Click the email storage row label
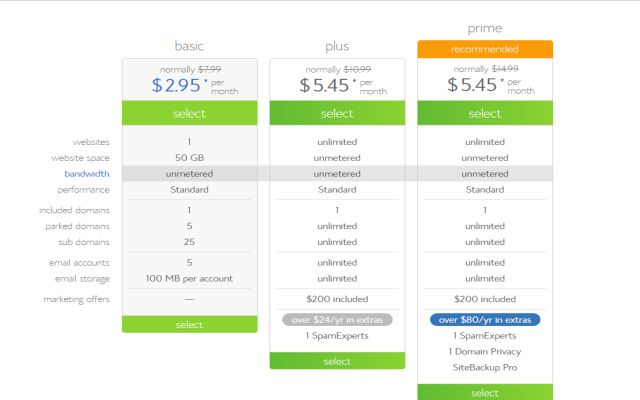The width and height of the screenshot is (640, 400). pyautogui.click(x=82, y=279)
